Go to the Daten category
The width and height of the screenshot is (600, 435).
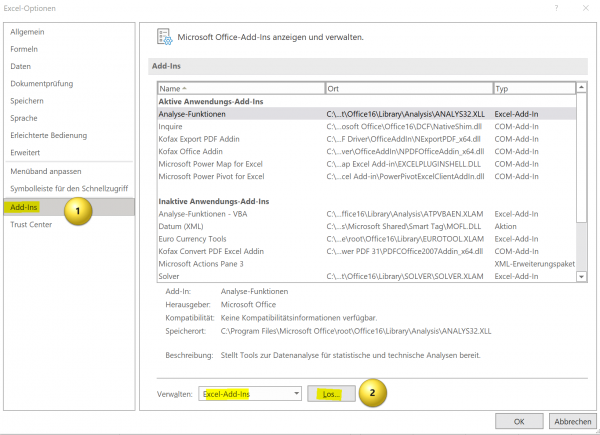[20, 66]
